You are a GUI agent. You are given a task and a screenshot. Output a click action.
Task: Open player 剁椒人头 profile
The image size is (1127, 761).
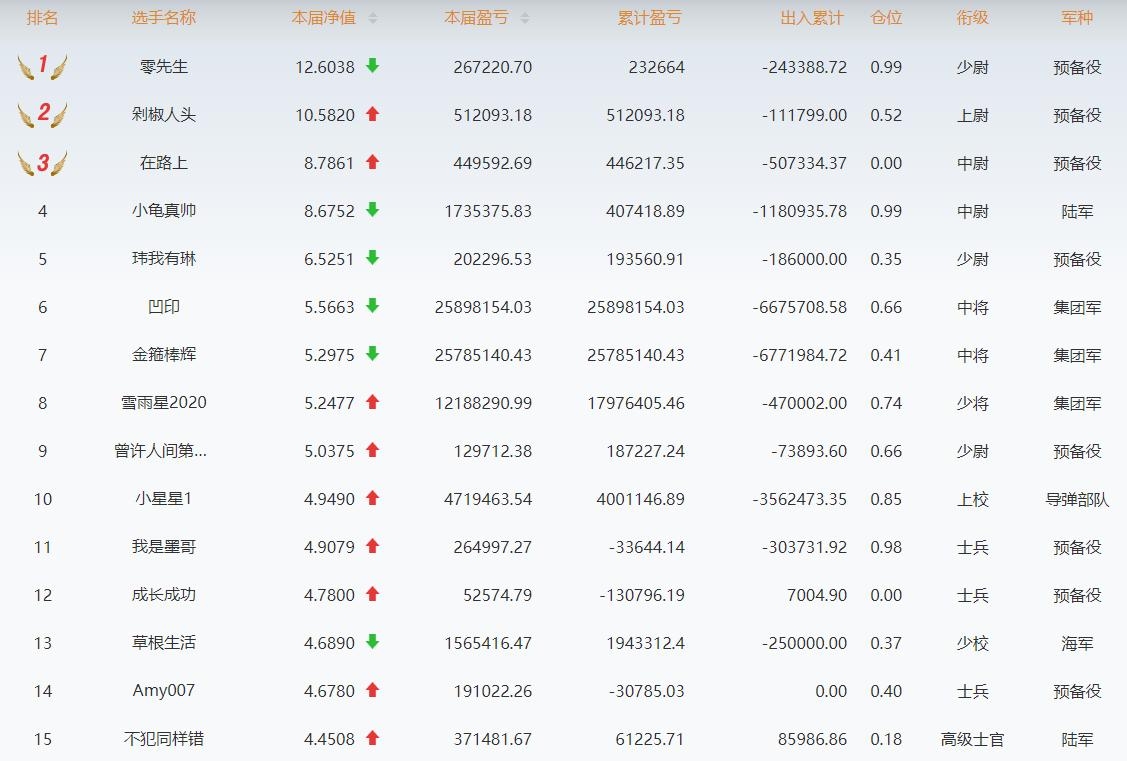164,115
